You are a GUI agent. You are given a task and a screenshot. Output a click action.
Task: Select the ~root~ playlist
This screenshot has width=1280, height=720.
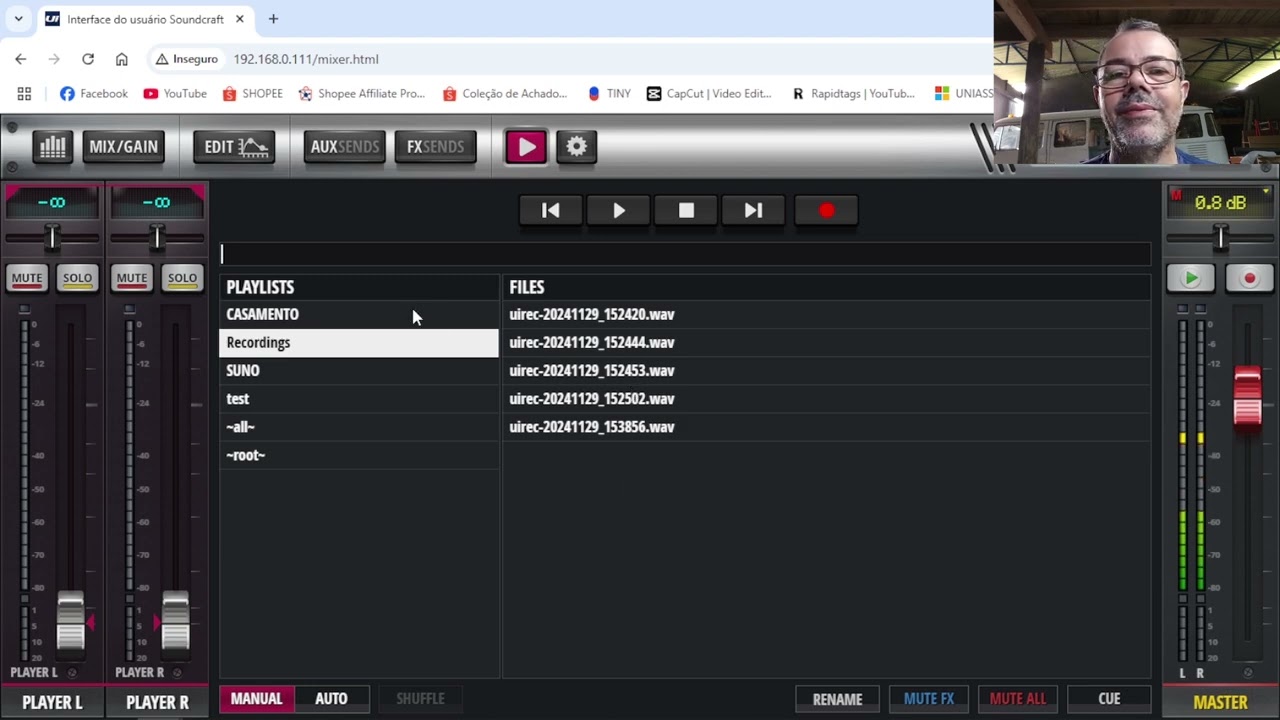pos(359,455)
